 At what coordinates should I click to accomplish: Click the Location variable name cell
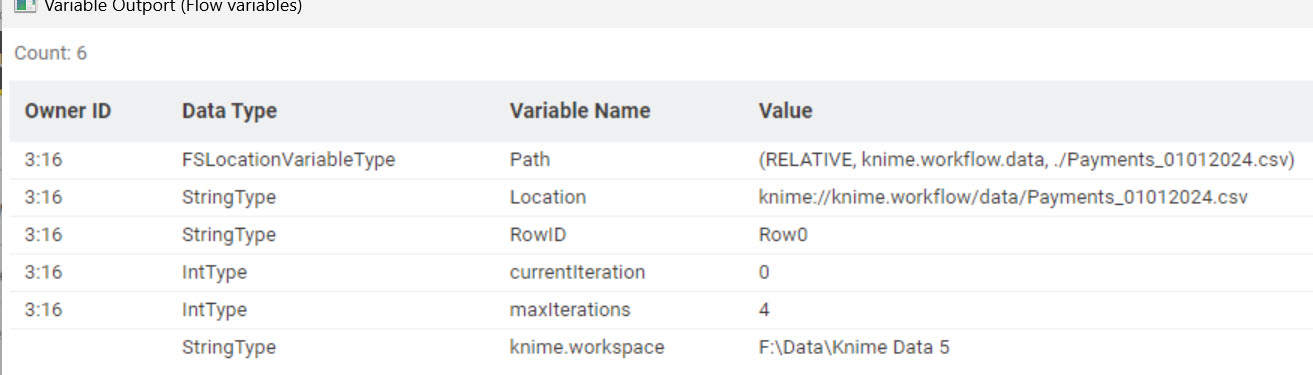pos(548,197)
